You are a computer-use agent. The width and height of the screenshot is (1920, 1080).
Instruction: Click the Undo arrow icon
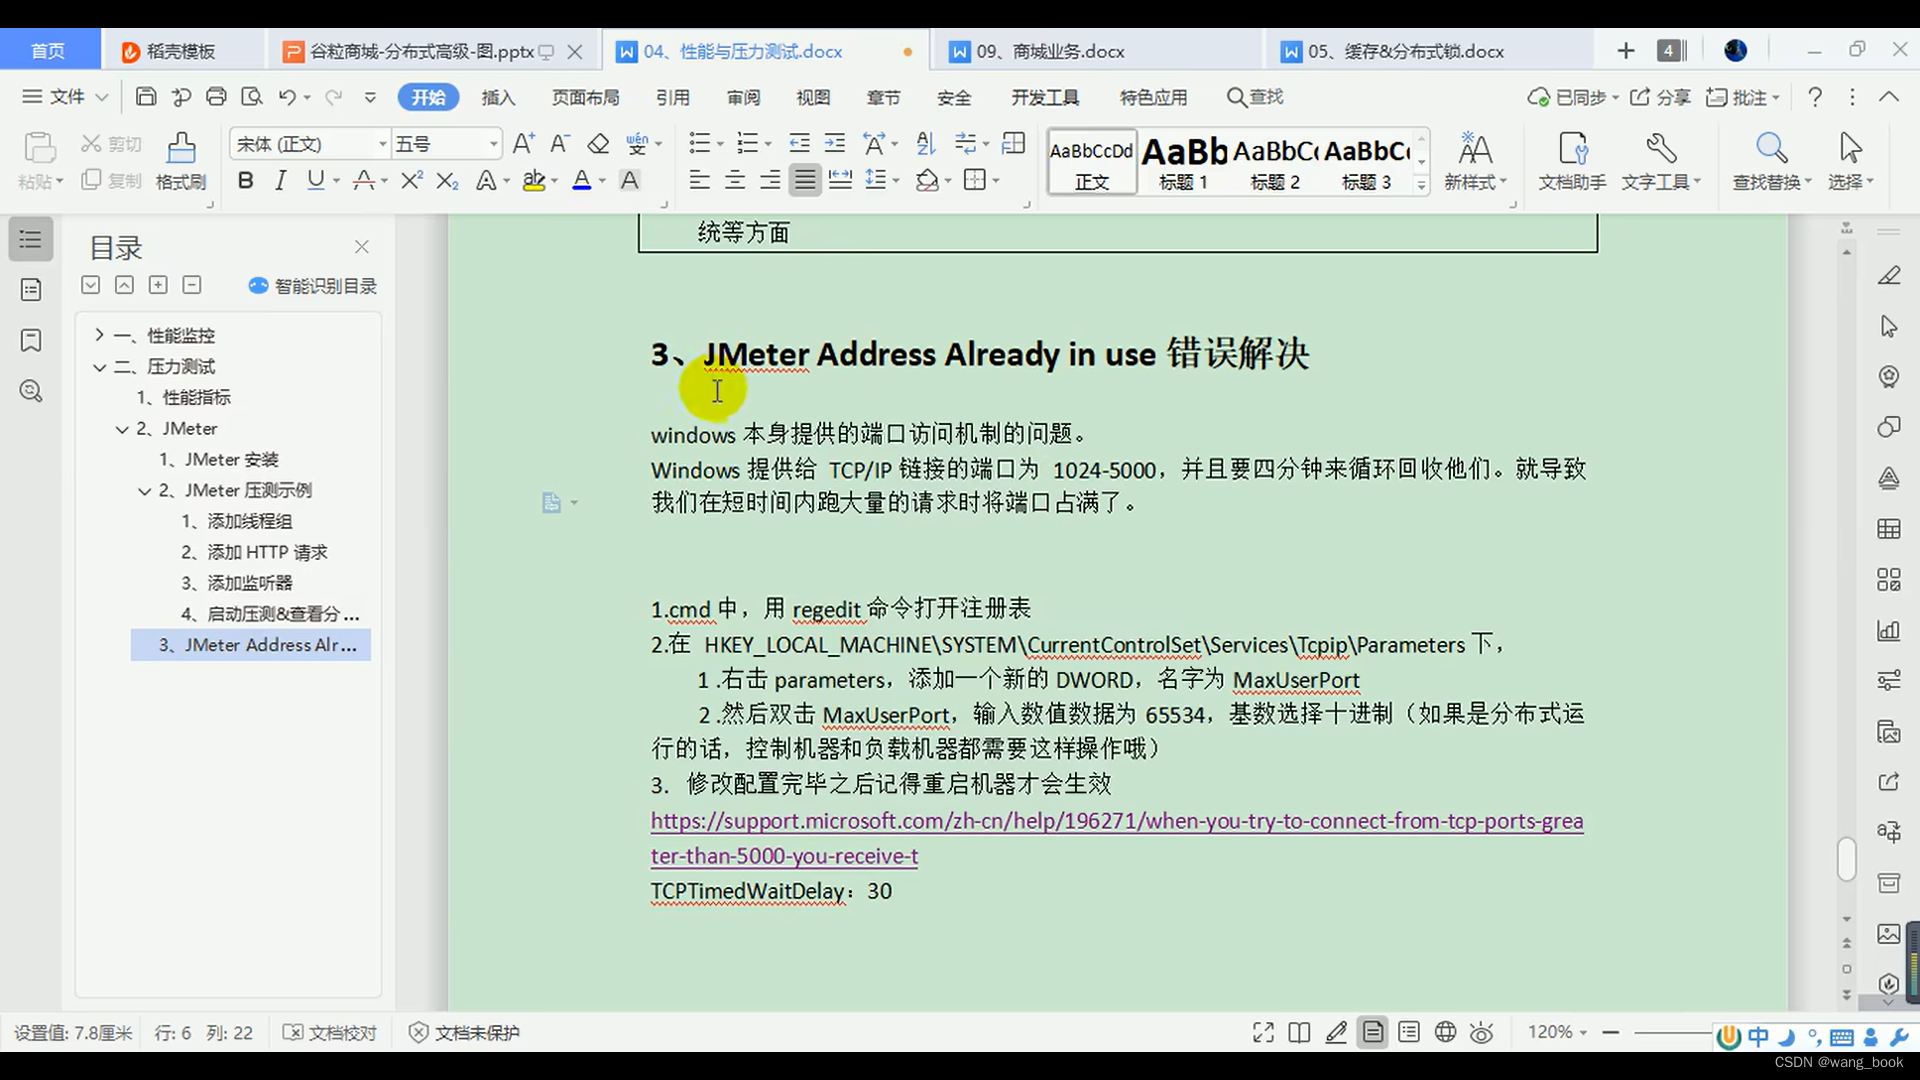[287, 97]
